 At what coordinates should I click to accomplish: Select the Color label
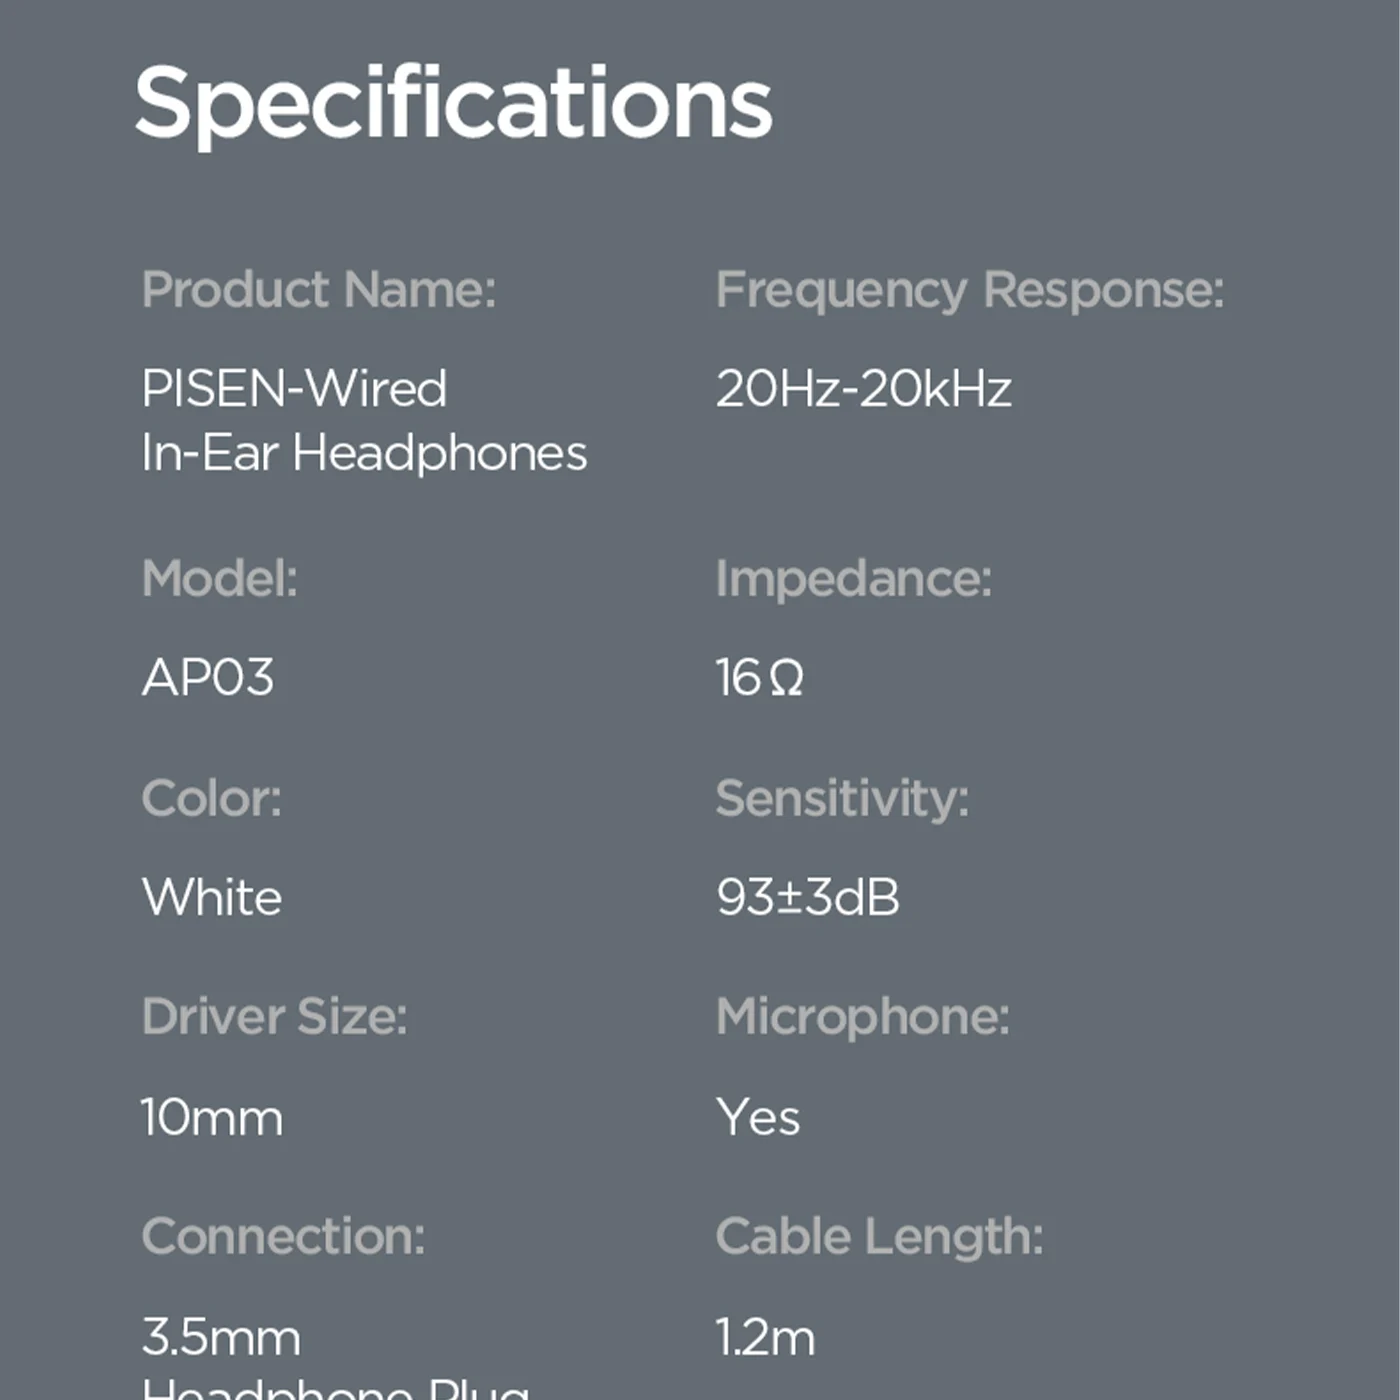[211, 798]
